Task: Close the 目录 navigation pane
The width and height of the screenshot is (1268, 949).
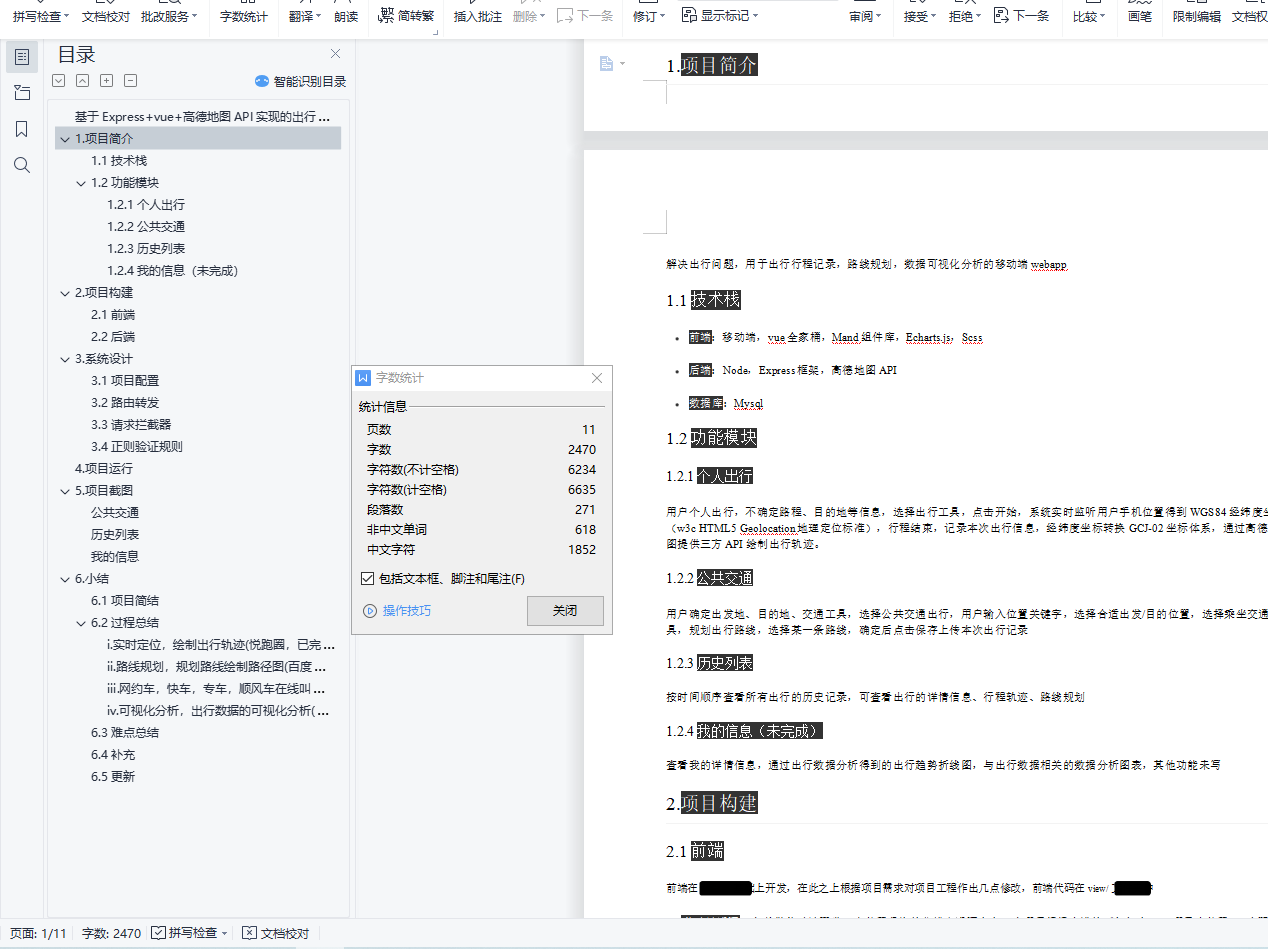Action: coord(335,54)
